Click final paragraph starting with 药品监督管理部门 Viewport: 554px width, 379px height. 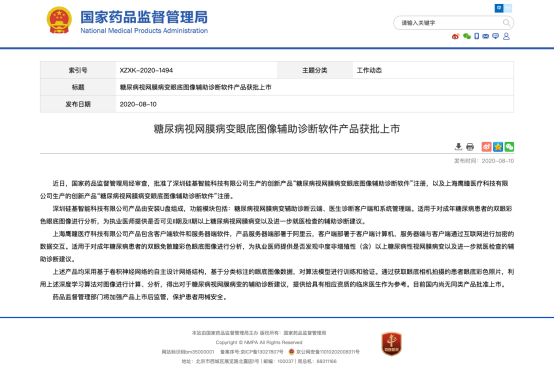pyautogui.click(x=140, y=297)
